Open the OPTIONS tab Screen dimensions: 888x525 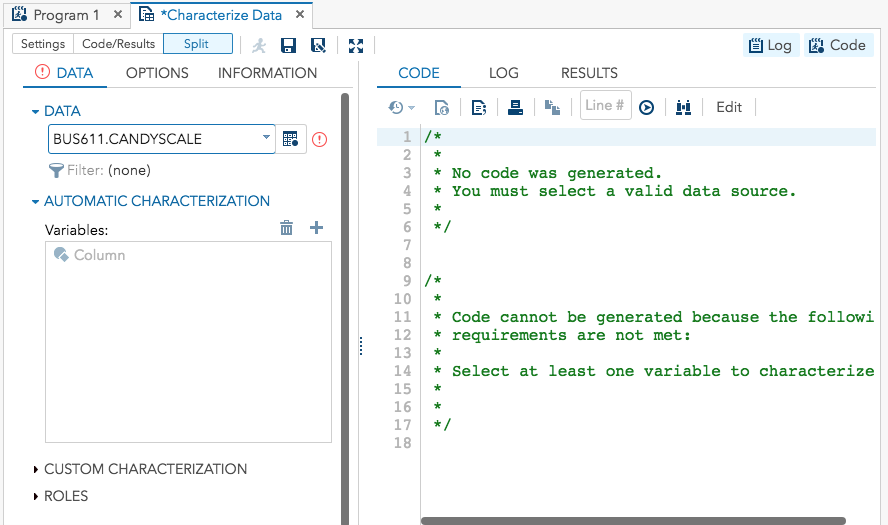click(x=157, y=73)
